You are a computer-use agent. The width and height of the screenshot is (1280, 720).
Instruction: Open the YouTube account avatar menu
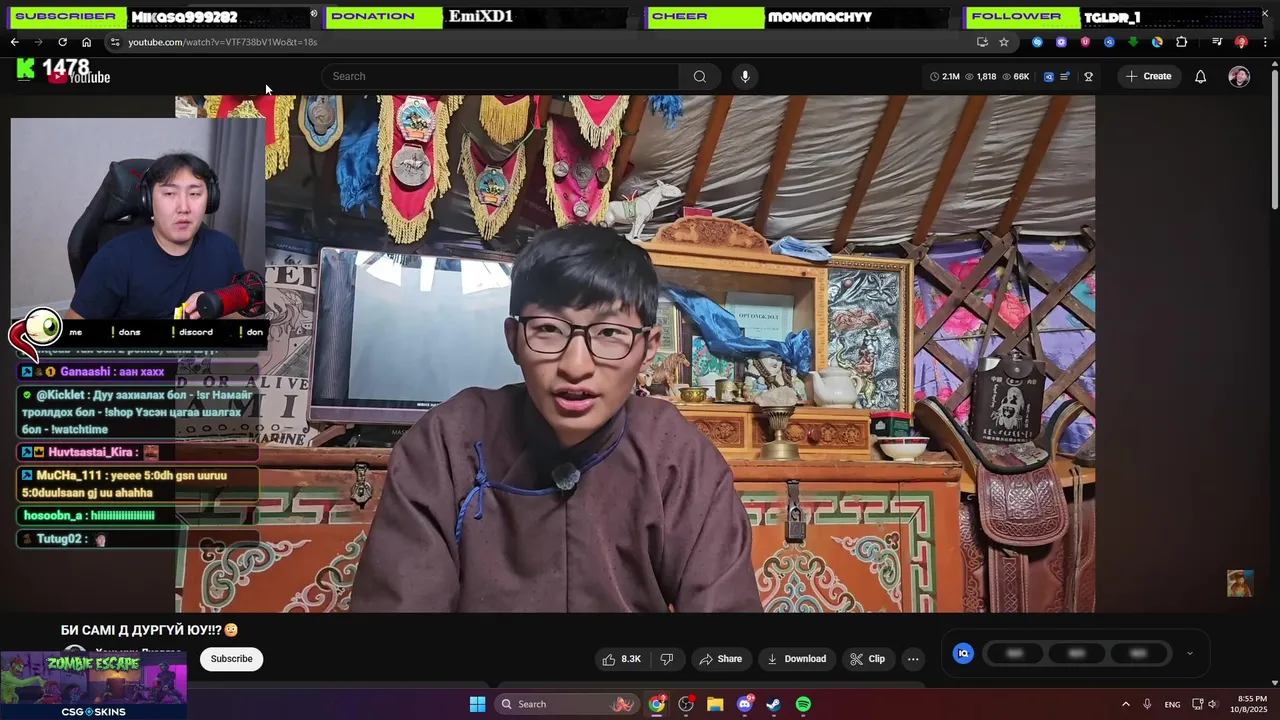[x=1239, y=77]
